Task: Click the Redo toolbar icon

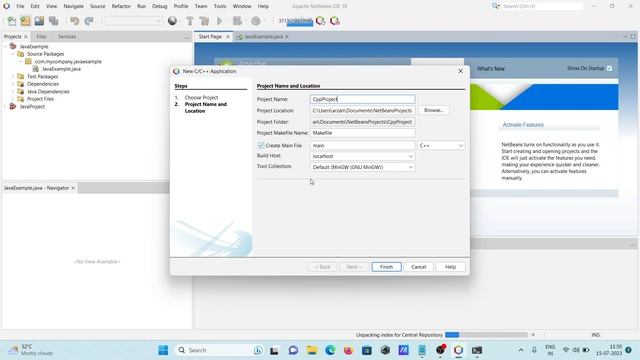Action: pyautogui.click(x=89, y=21)
